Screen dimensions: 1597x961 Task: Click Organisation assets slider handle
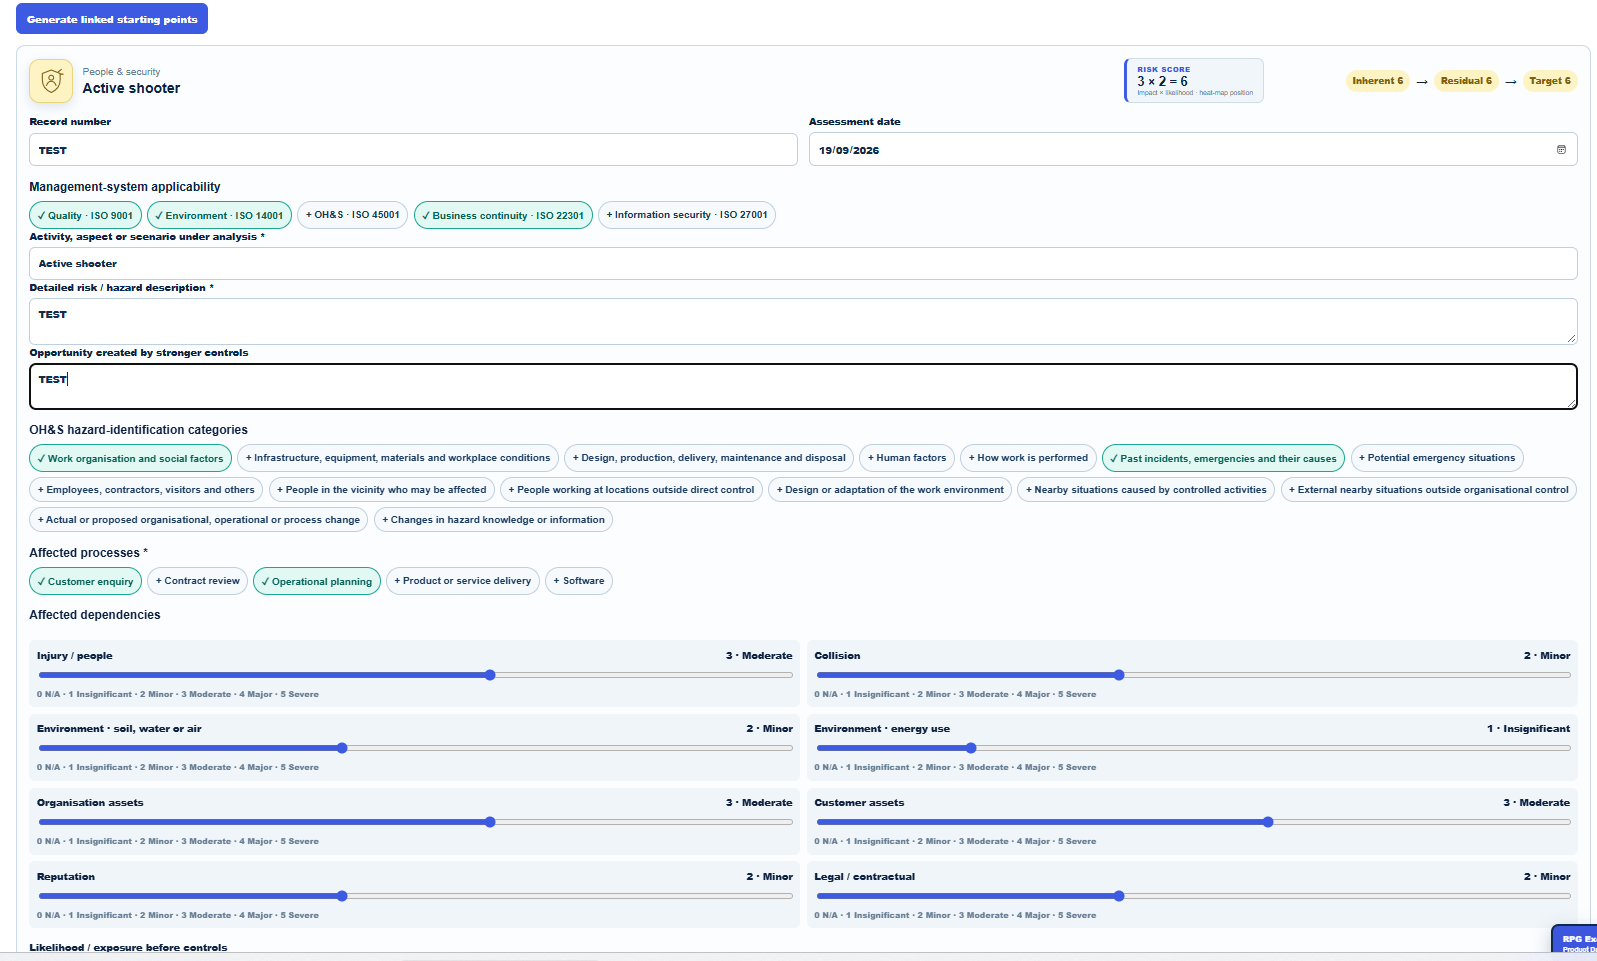point(490,822)
